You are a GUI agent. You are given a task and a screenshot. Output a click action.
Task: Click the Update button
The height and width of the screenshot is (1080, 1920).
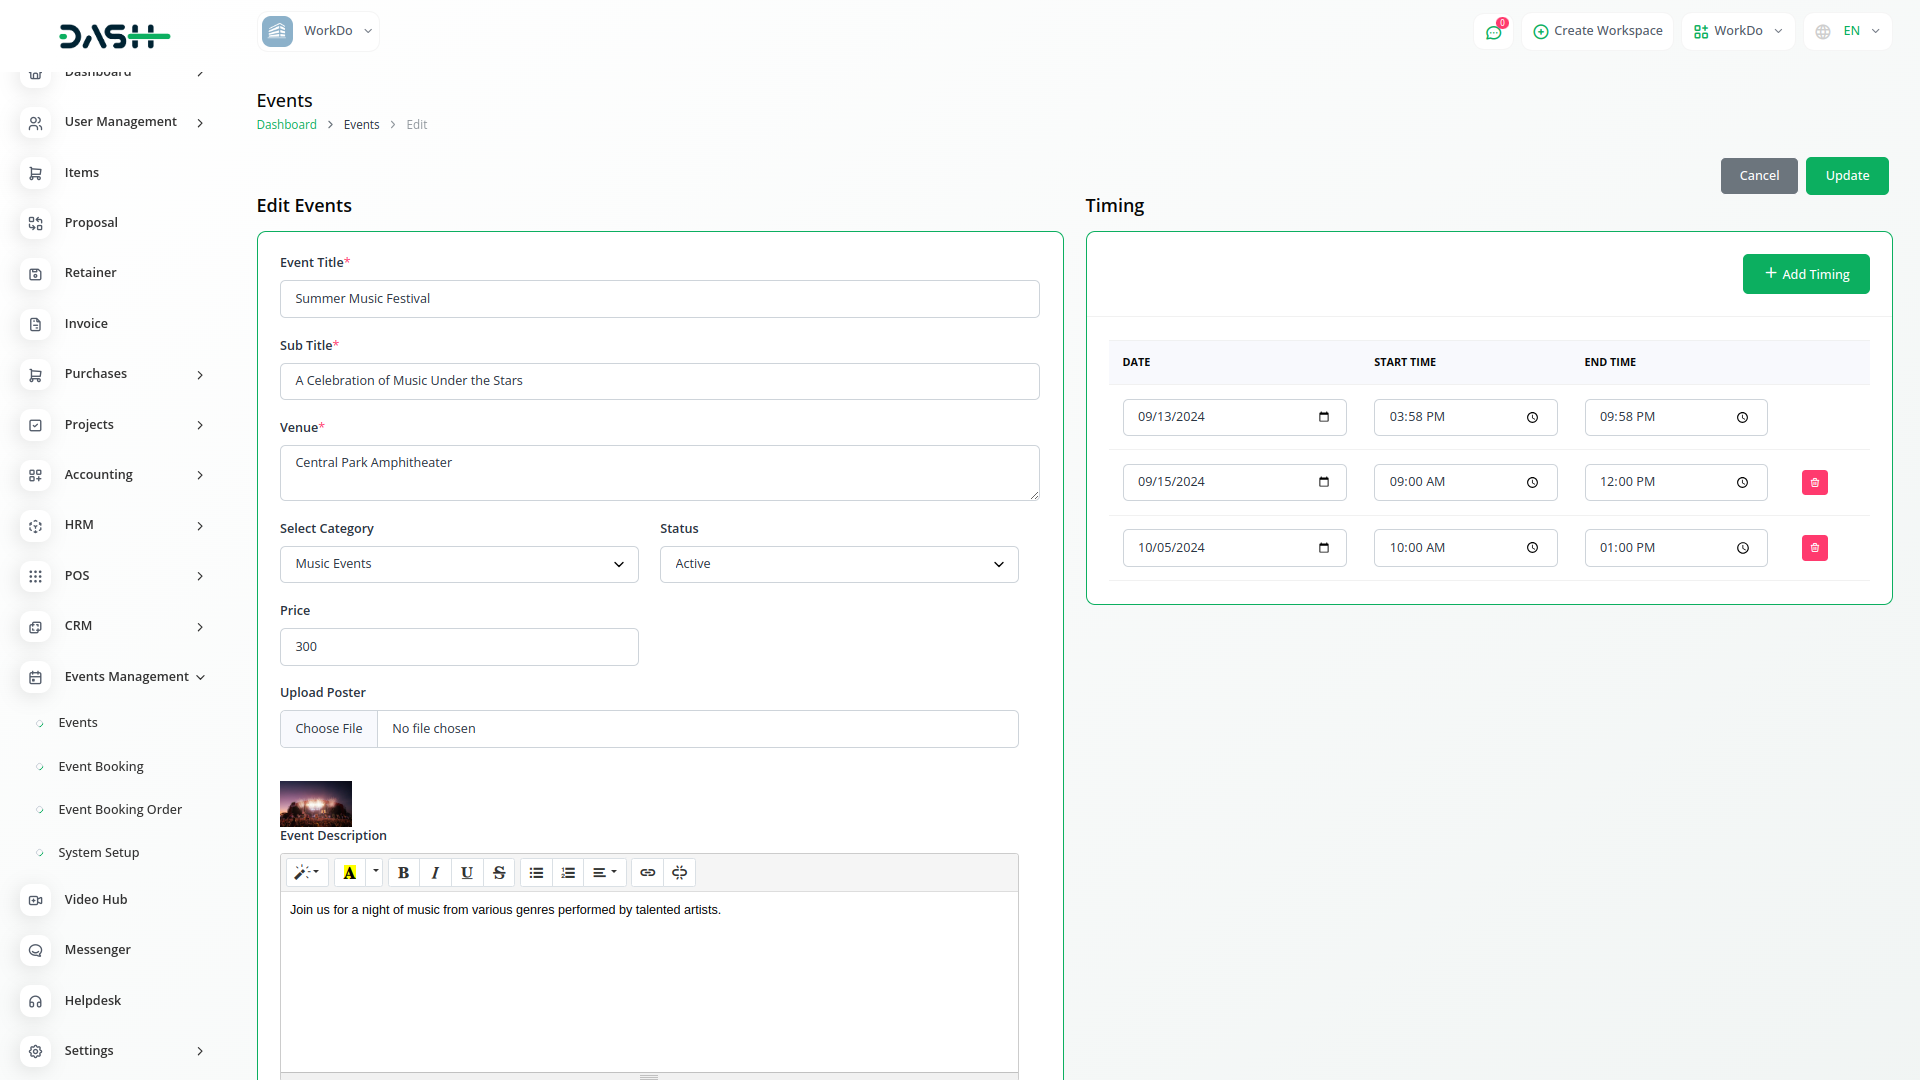[x=1846, y=176]
